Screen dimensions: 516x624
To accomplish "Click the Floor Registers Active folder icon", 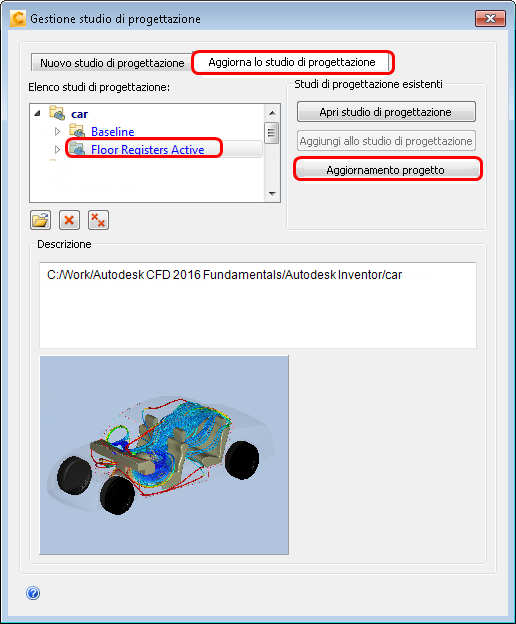I will pos(77,149).
